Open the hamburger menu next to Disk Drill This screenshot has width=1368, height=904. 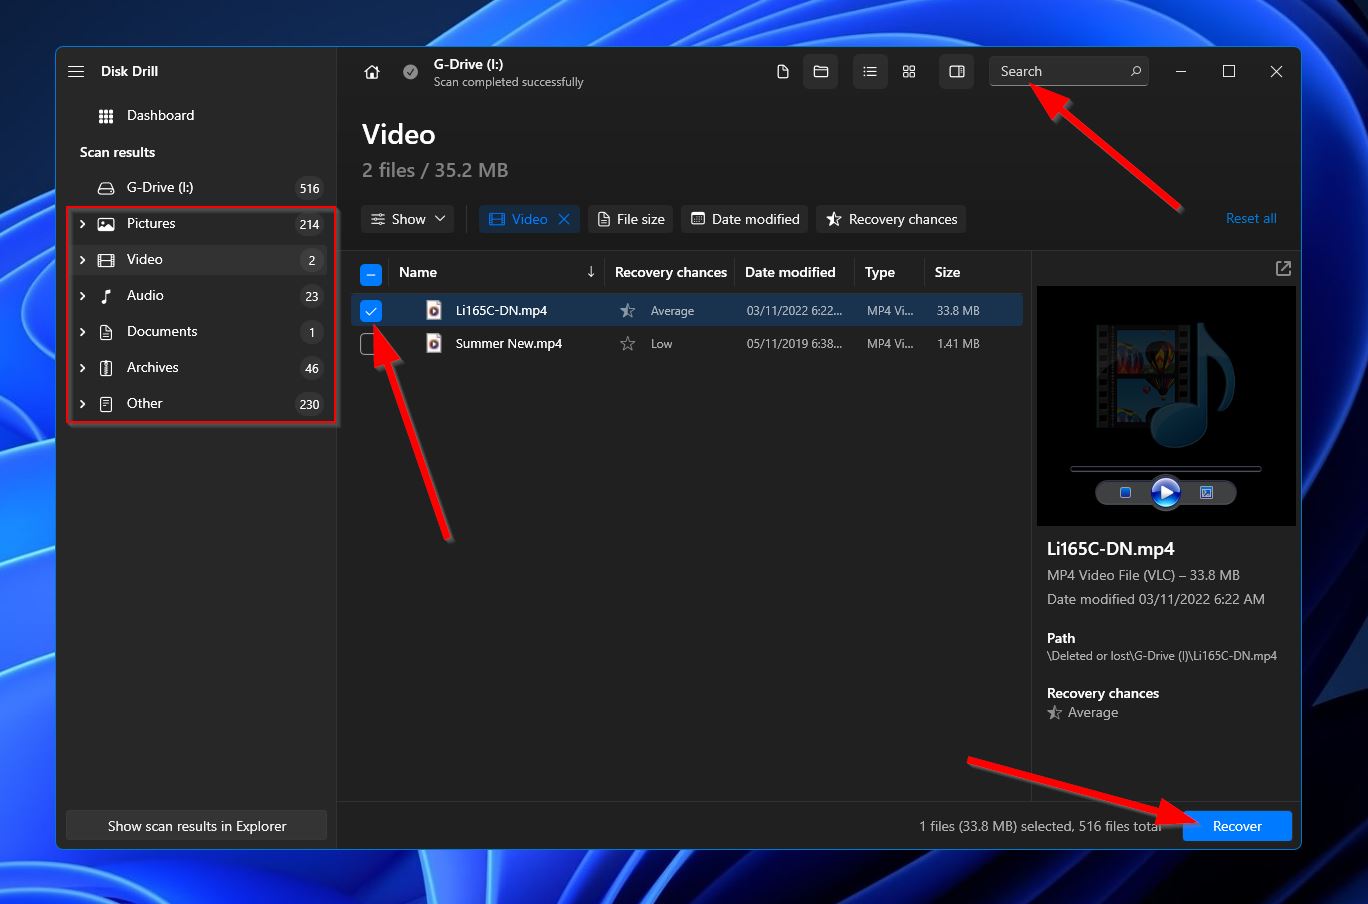pyautogui.click(x=76, y=71)
